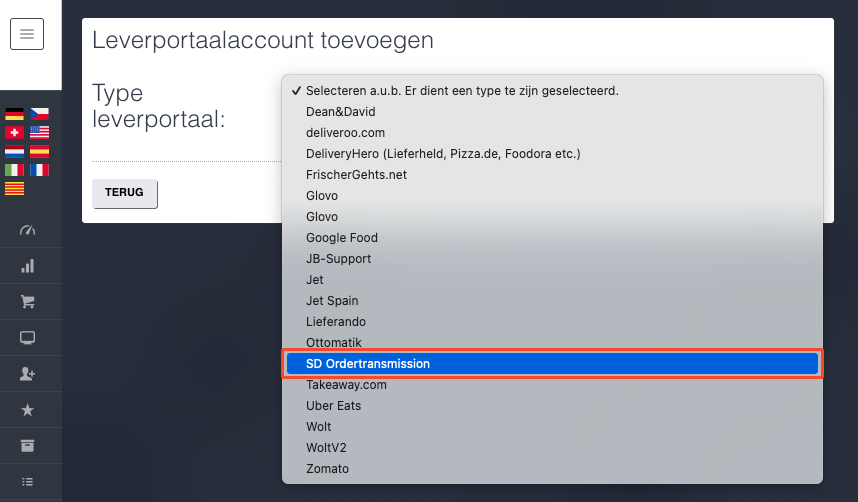Switch language to German flag
This screenshot has width=858, height=502.
(x=14, y=114)
